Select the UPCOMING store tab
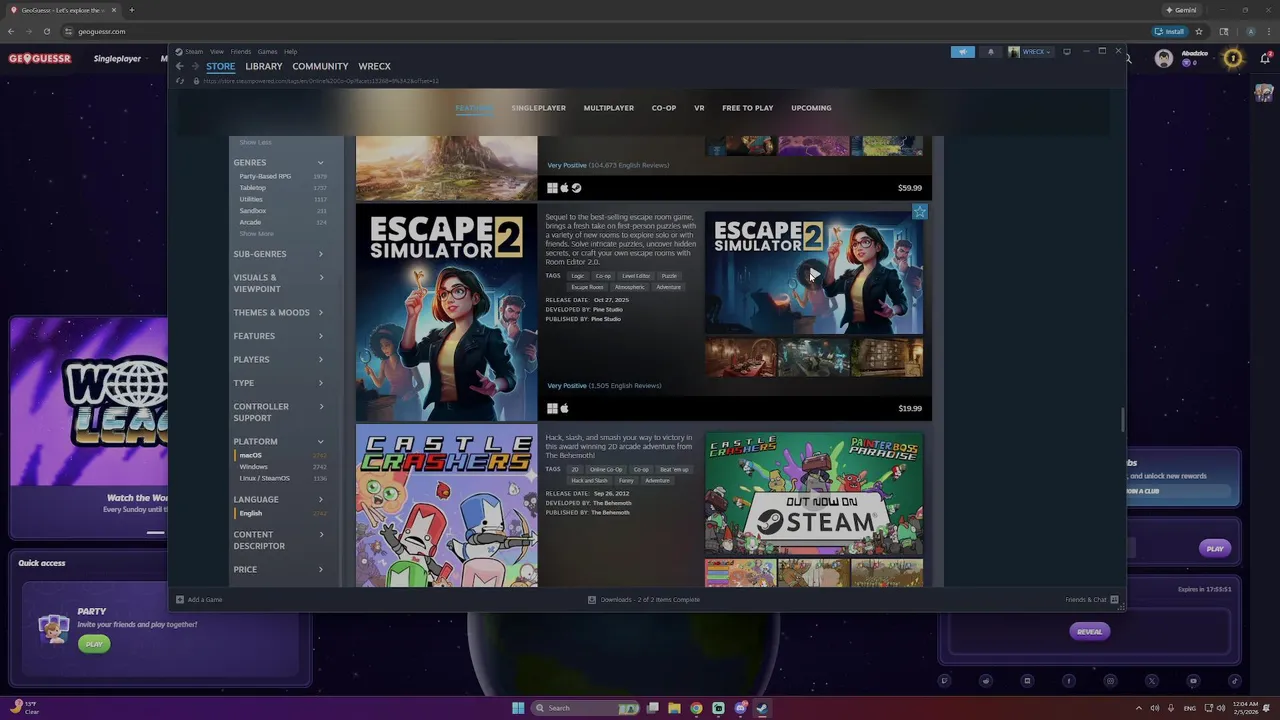1280x720 pixels. (811, 108)
